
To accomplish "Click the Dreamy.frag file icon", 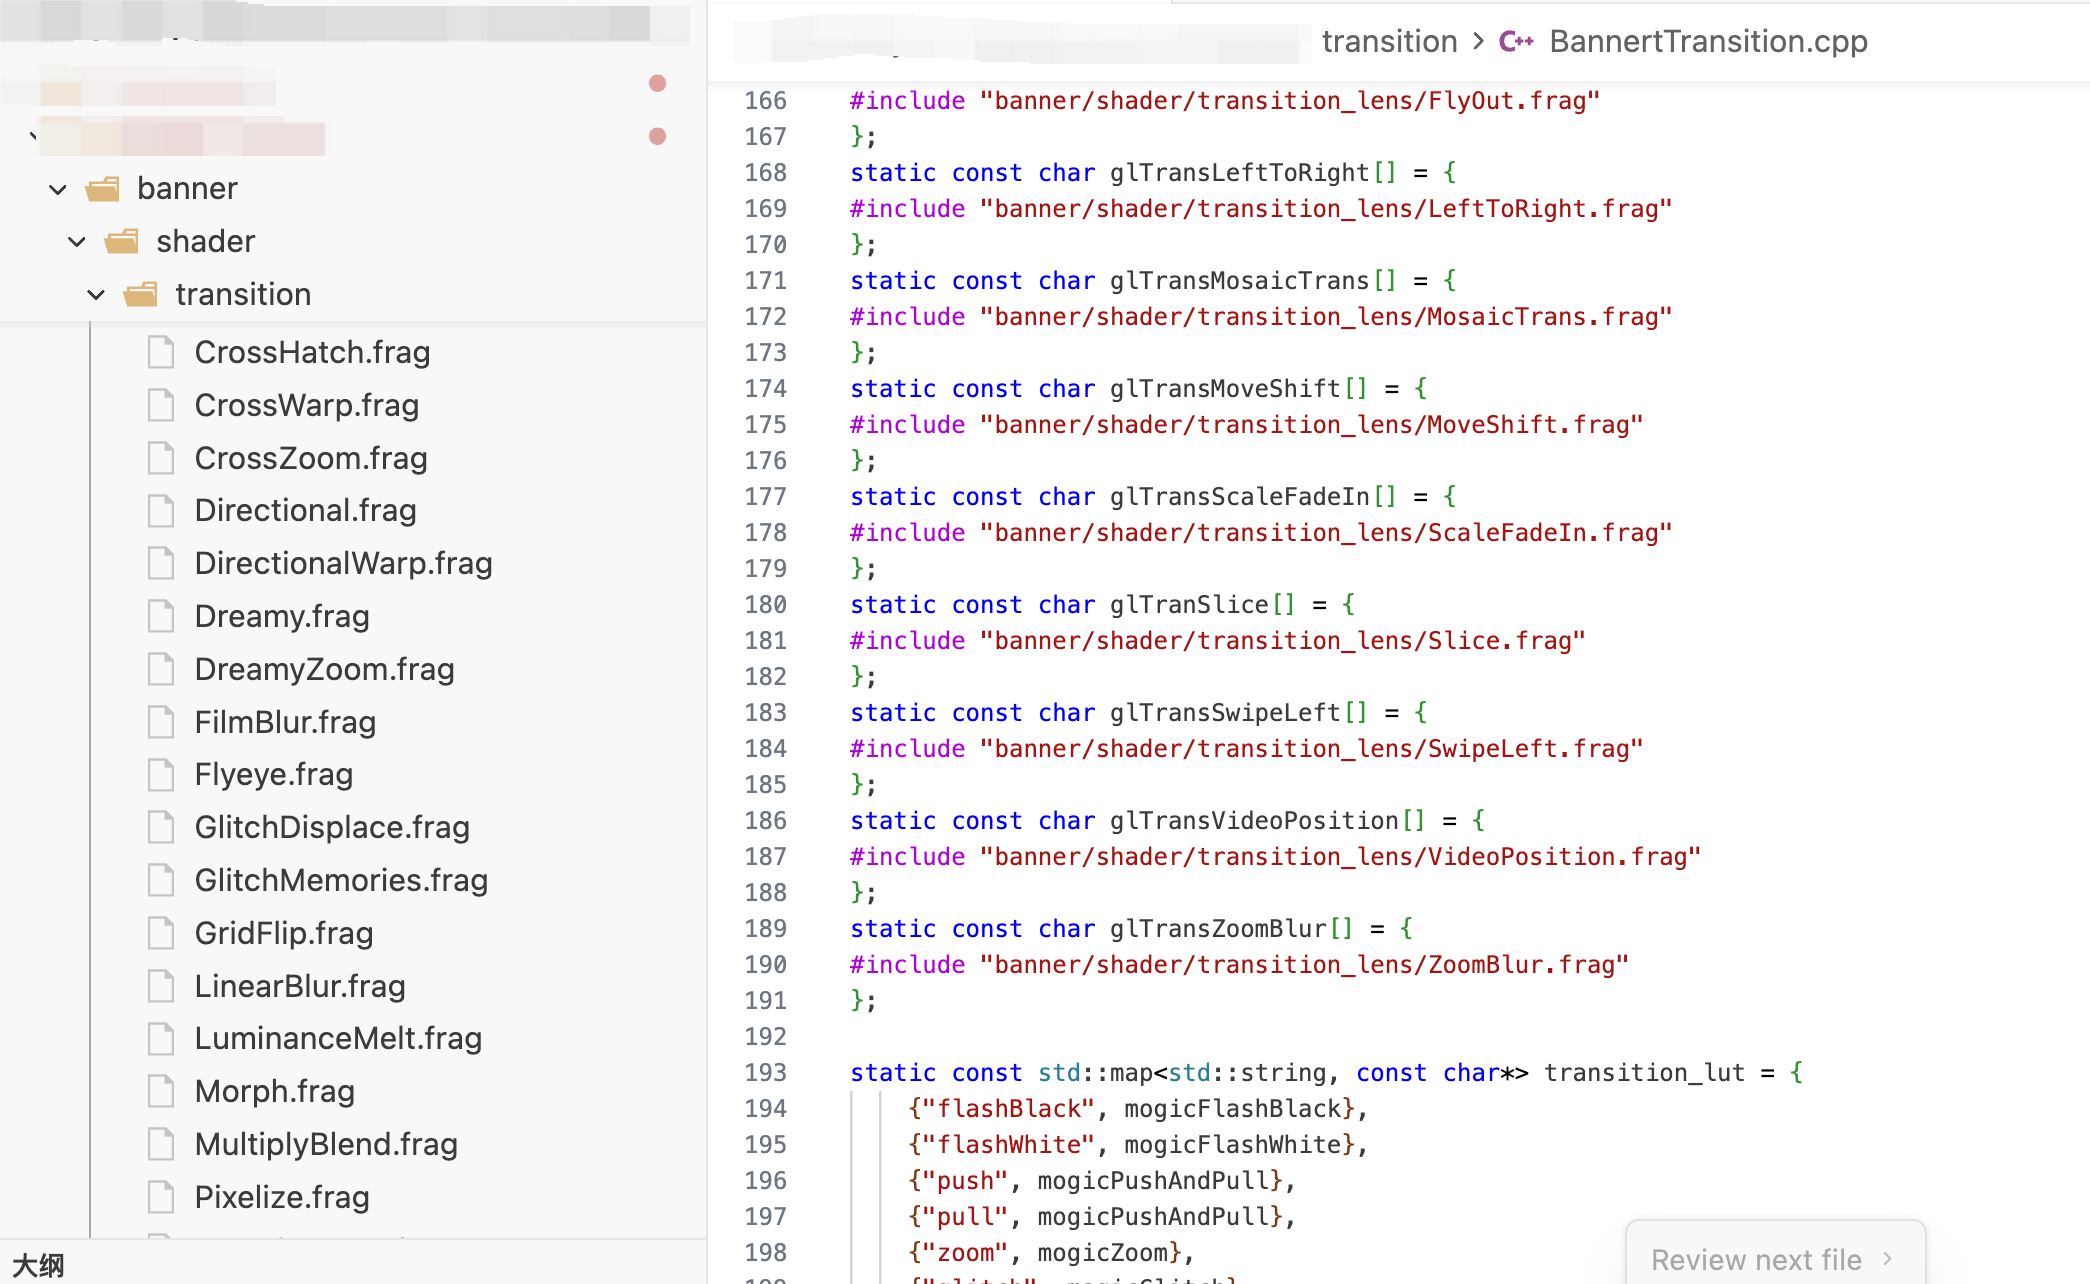I will [161, 616].
